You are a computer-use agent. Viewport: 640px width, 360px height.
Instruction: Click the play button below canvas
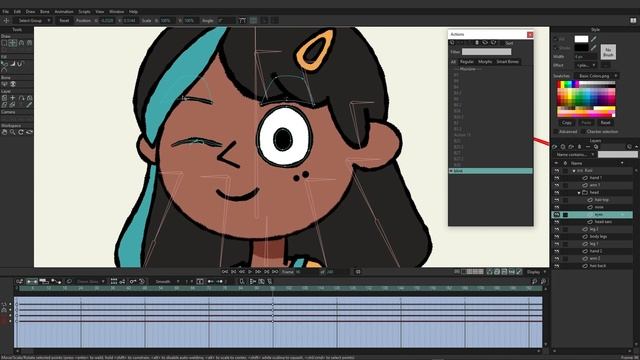(250, 271)
